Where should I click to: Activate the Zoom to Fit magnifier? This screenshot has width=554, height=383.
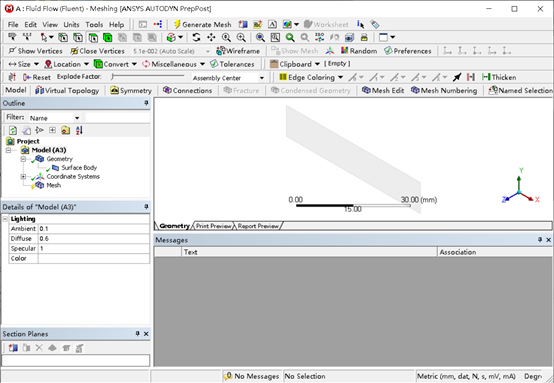point(260,37)
